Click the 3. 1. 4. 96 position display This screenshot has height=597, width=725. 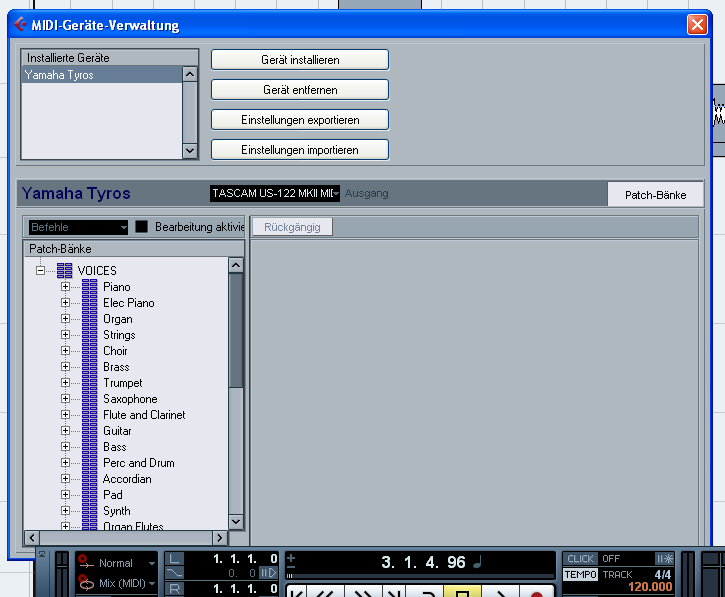point(423,562)
